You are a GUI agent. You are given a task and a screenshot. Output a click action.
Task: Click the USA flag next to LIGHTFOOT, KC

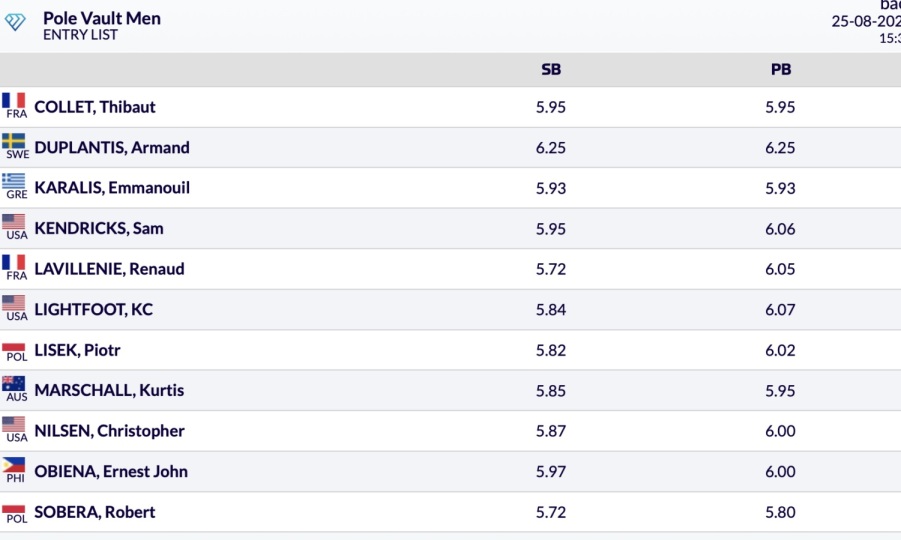point(14,303)
